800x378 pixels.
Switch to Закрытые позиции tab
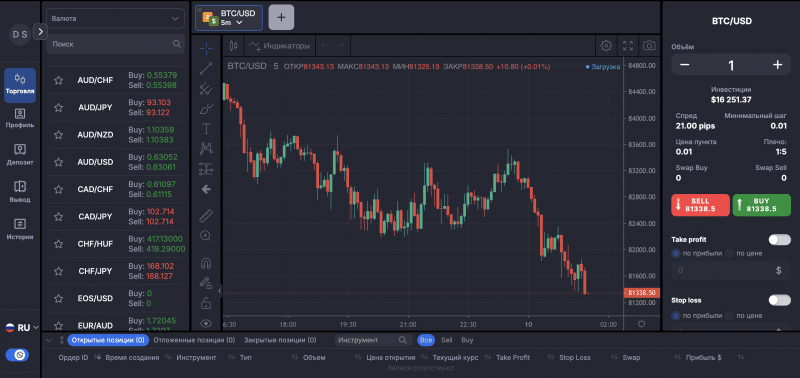[280, 340]
